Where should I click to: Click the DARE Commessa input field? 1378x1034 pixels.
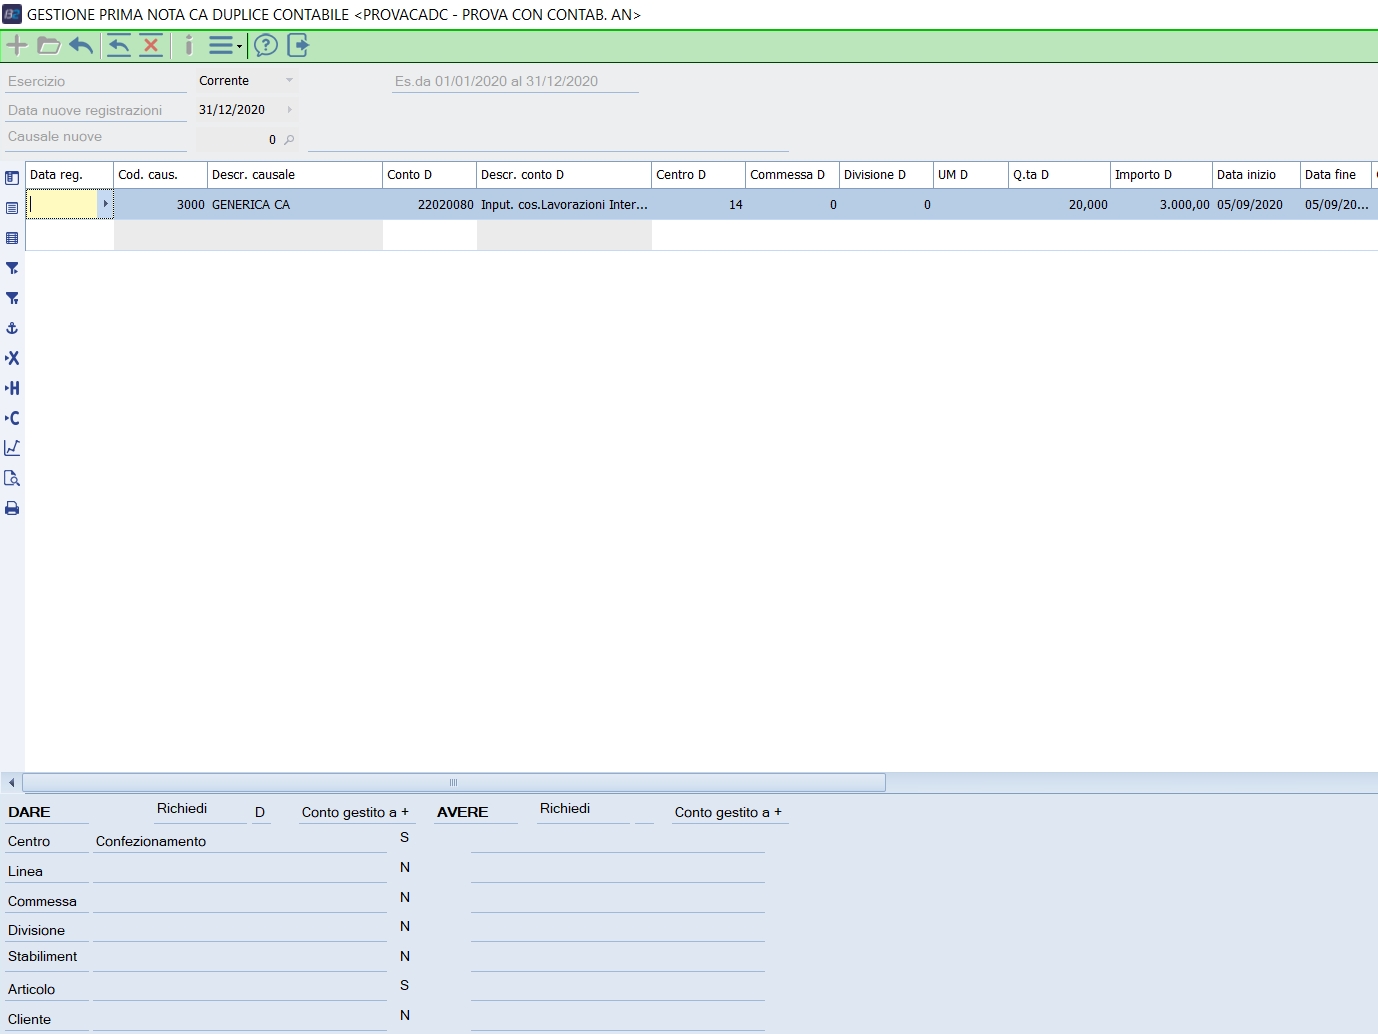coord(240,901)
